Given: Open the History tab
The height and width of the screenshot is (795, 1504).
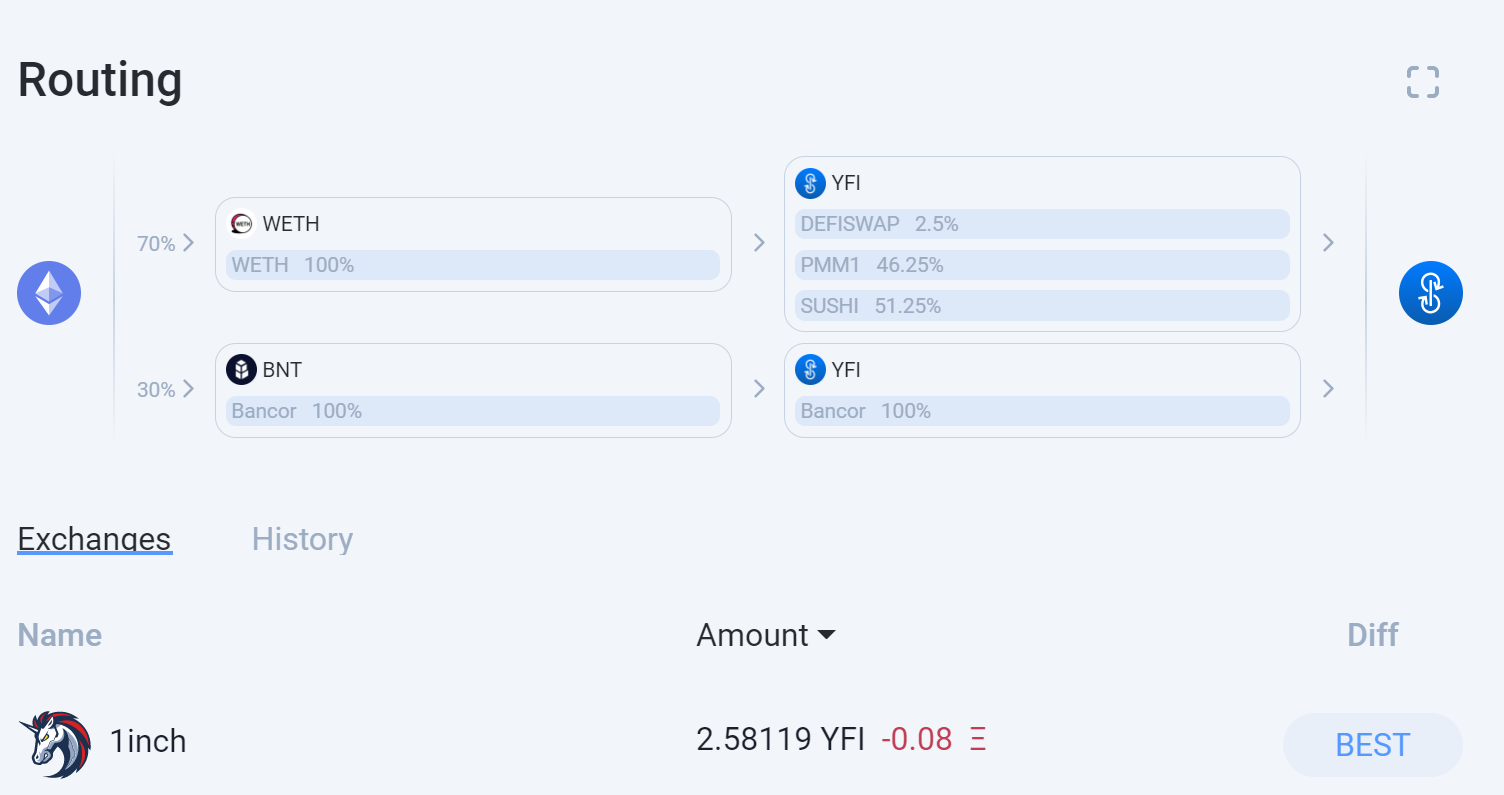Looking at the screenshot, I should tap(302, 539).
